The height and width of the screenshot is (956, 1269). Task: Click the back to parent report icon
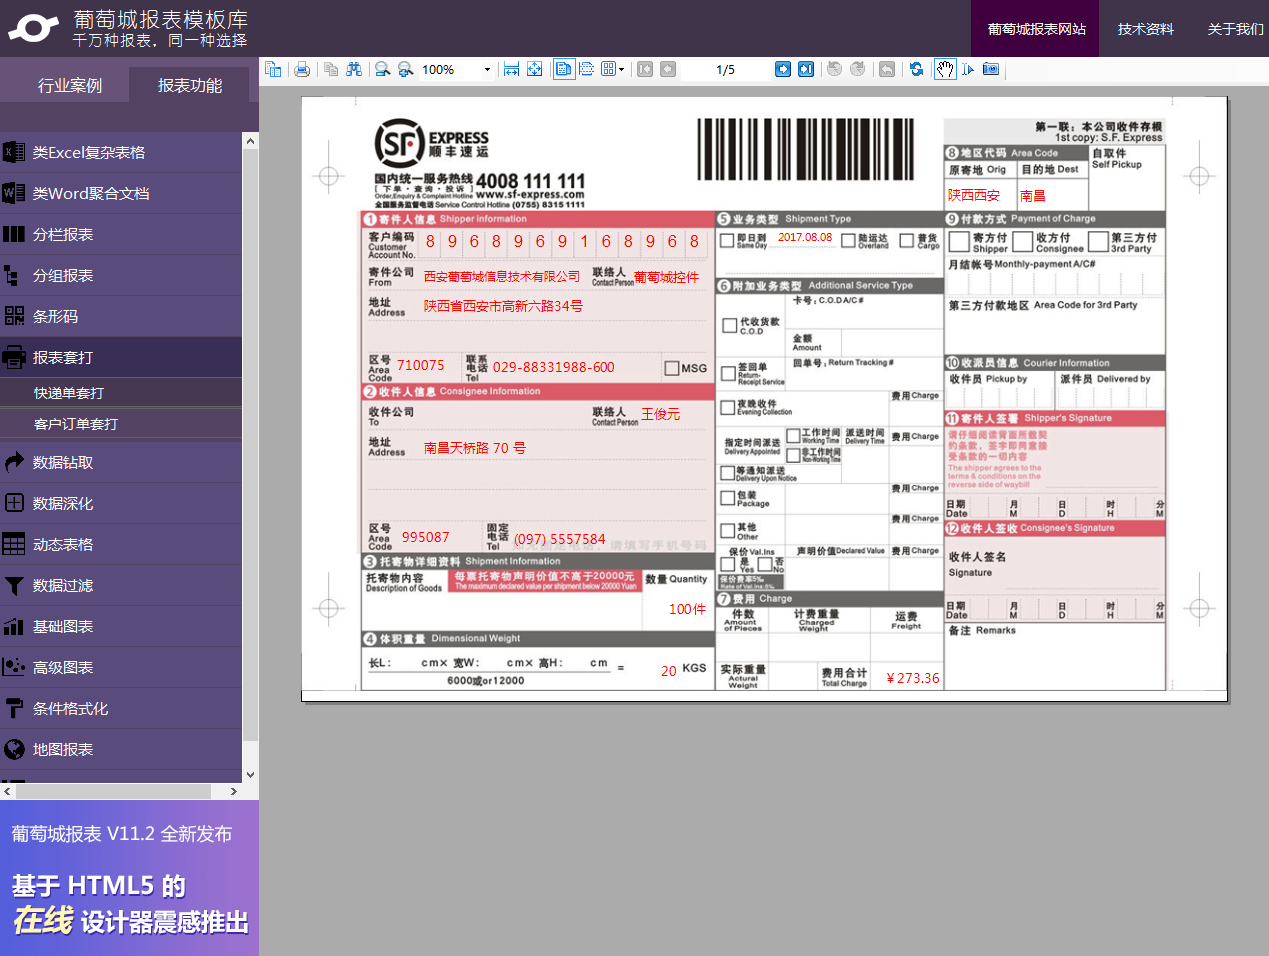[x=887, y=69]
